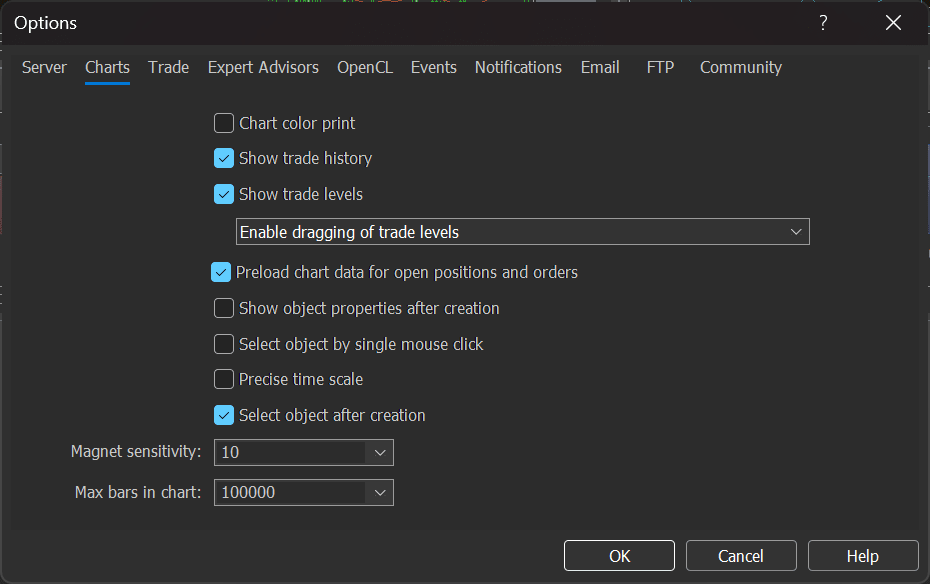The height and width of the screenshot is (584, 930).
Task: Toggle Preload chart data for open positions
Action: [221, 272]
